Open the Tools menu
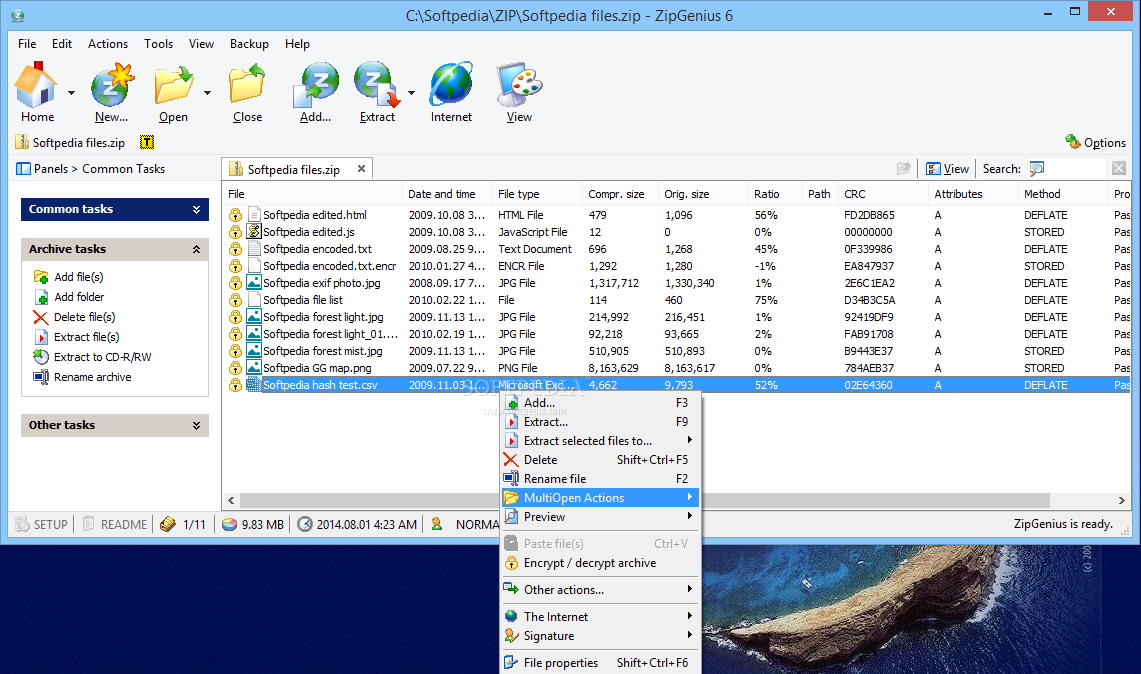This screenshot has width=1141, height=674. [x=158, y=44]
